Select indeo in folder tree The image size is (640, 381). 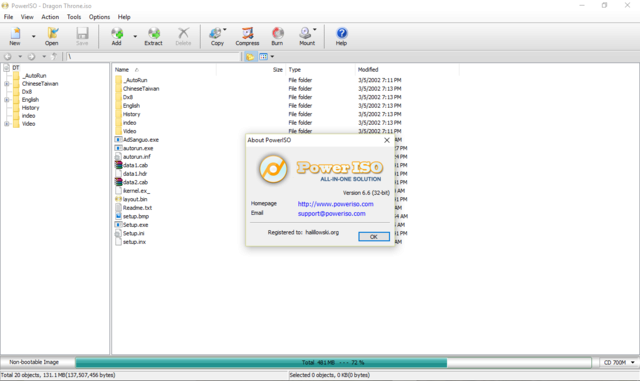pyautogui.click(x=29, y=116)
